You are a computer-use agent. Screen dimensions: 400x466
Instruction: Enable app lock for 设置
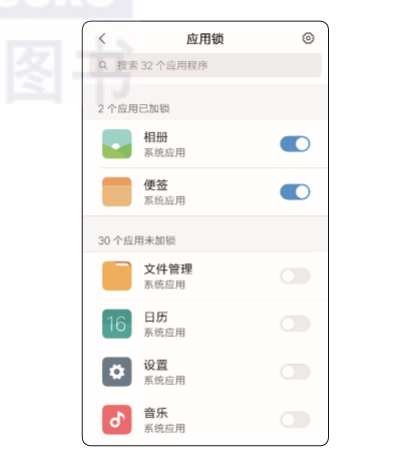[295, 372]
